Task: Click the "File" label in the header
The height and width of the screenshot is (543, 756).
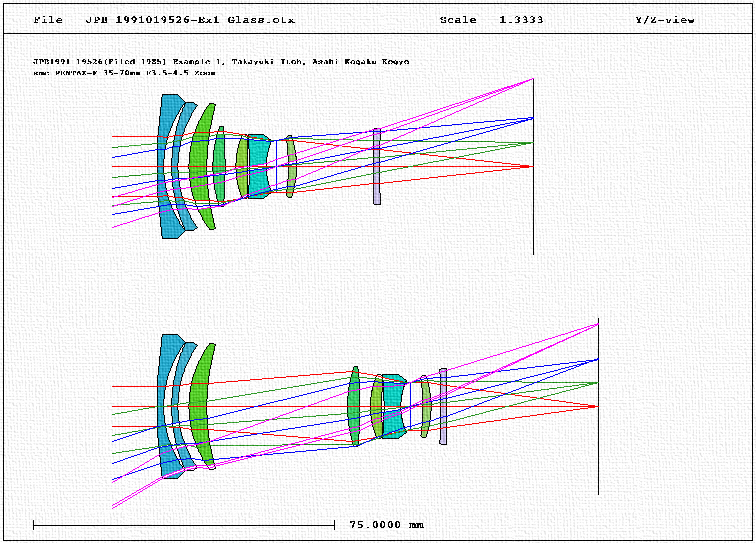Action: (x=48, y=20)
